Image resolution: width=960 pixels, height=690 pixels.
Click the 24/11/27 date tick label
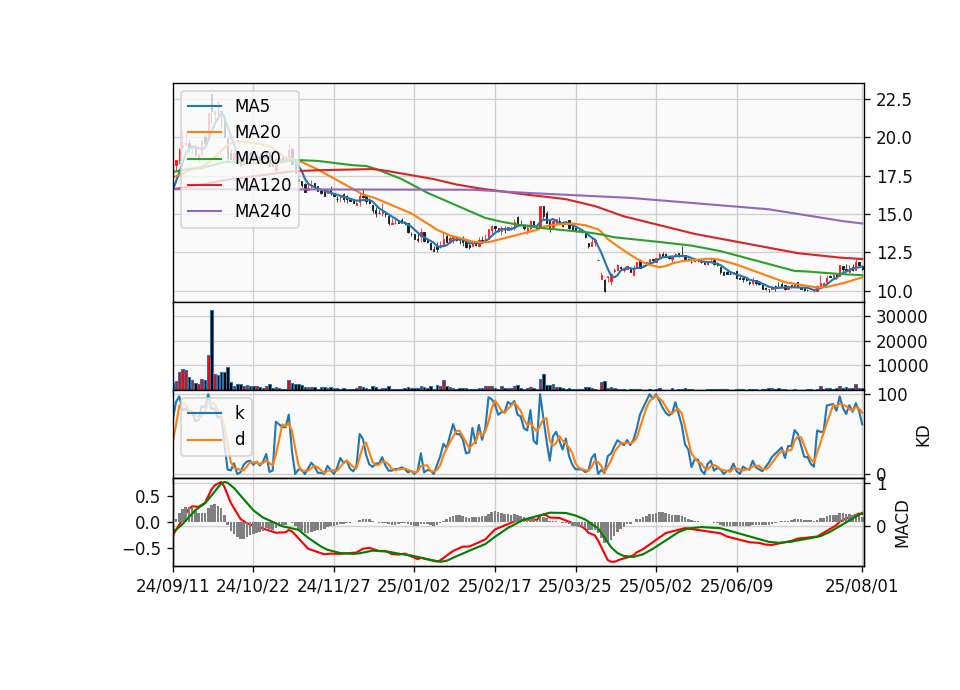pyautogui.click(x=334, y=586)
